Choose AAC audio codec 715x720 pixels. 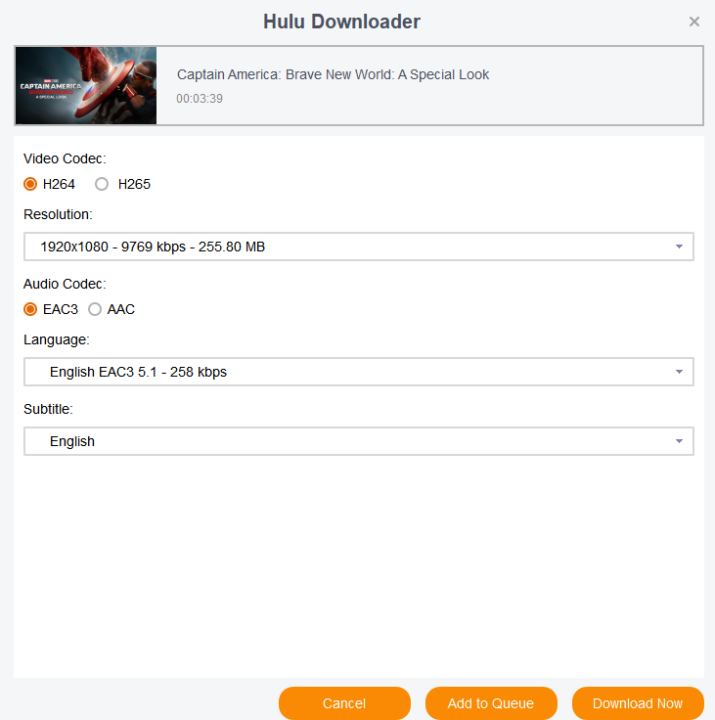tap(95, 309)
